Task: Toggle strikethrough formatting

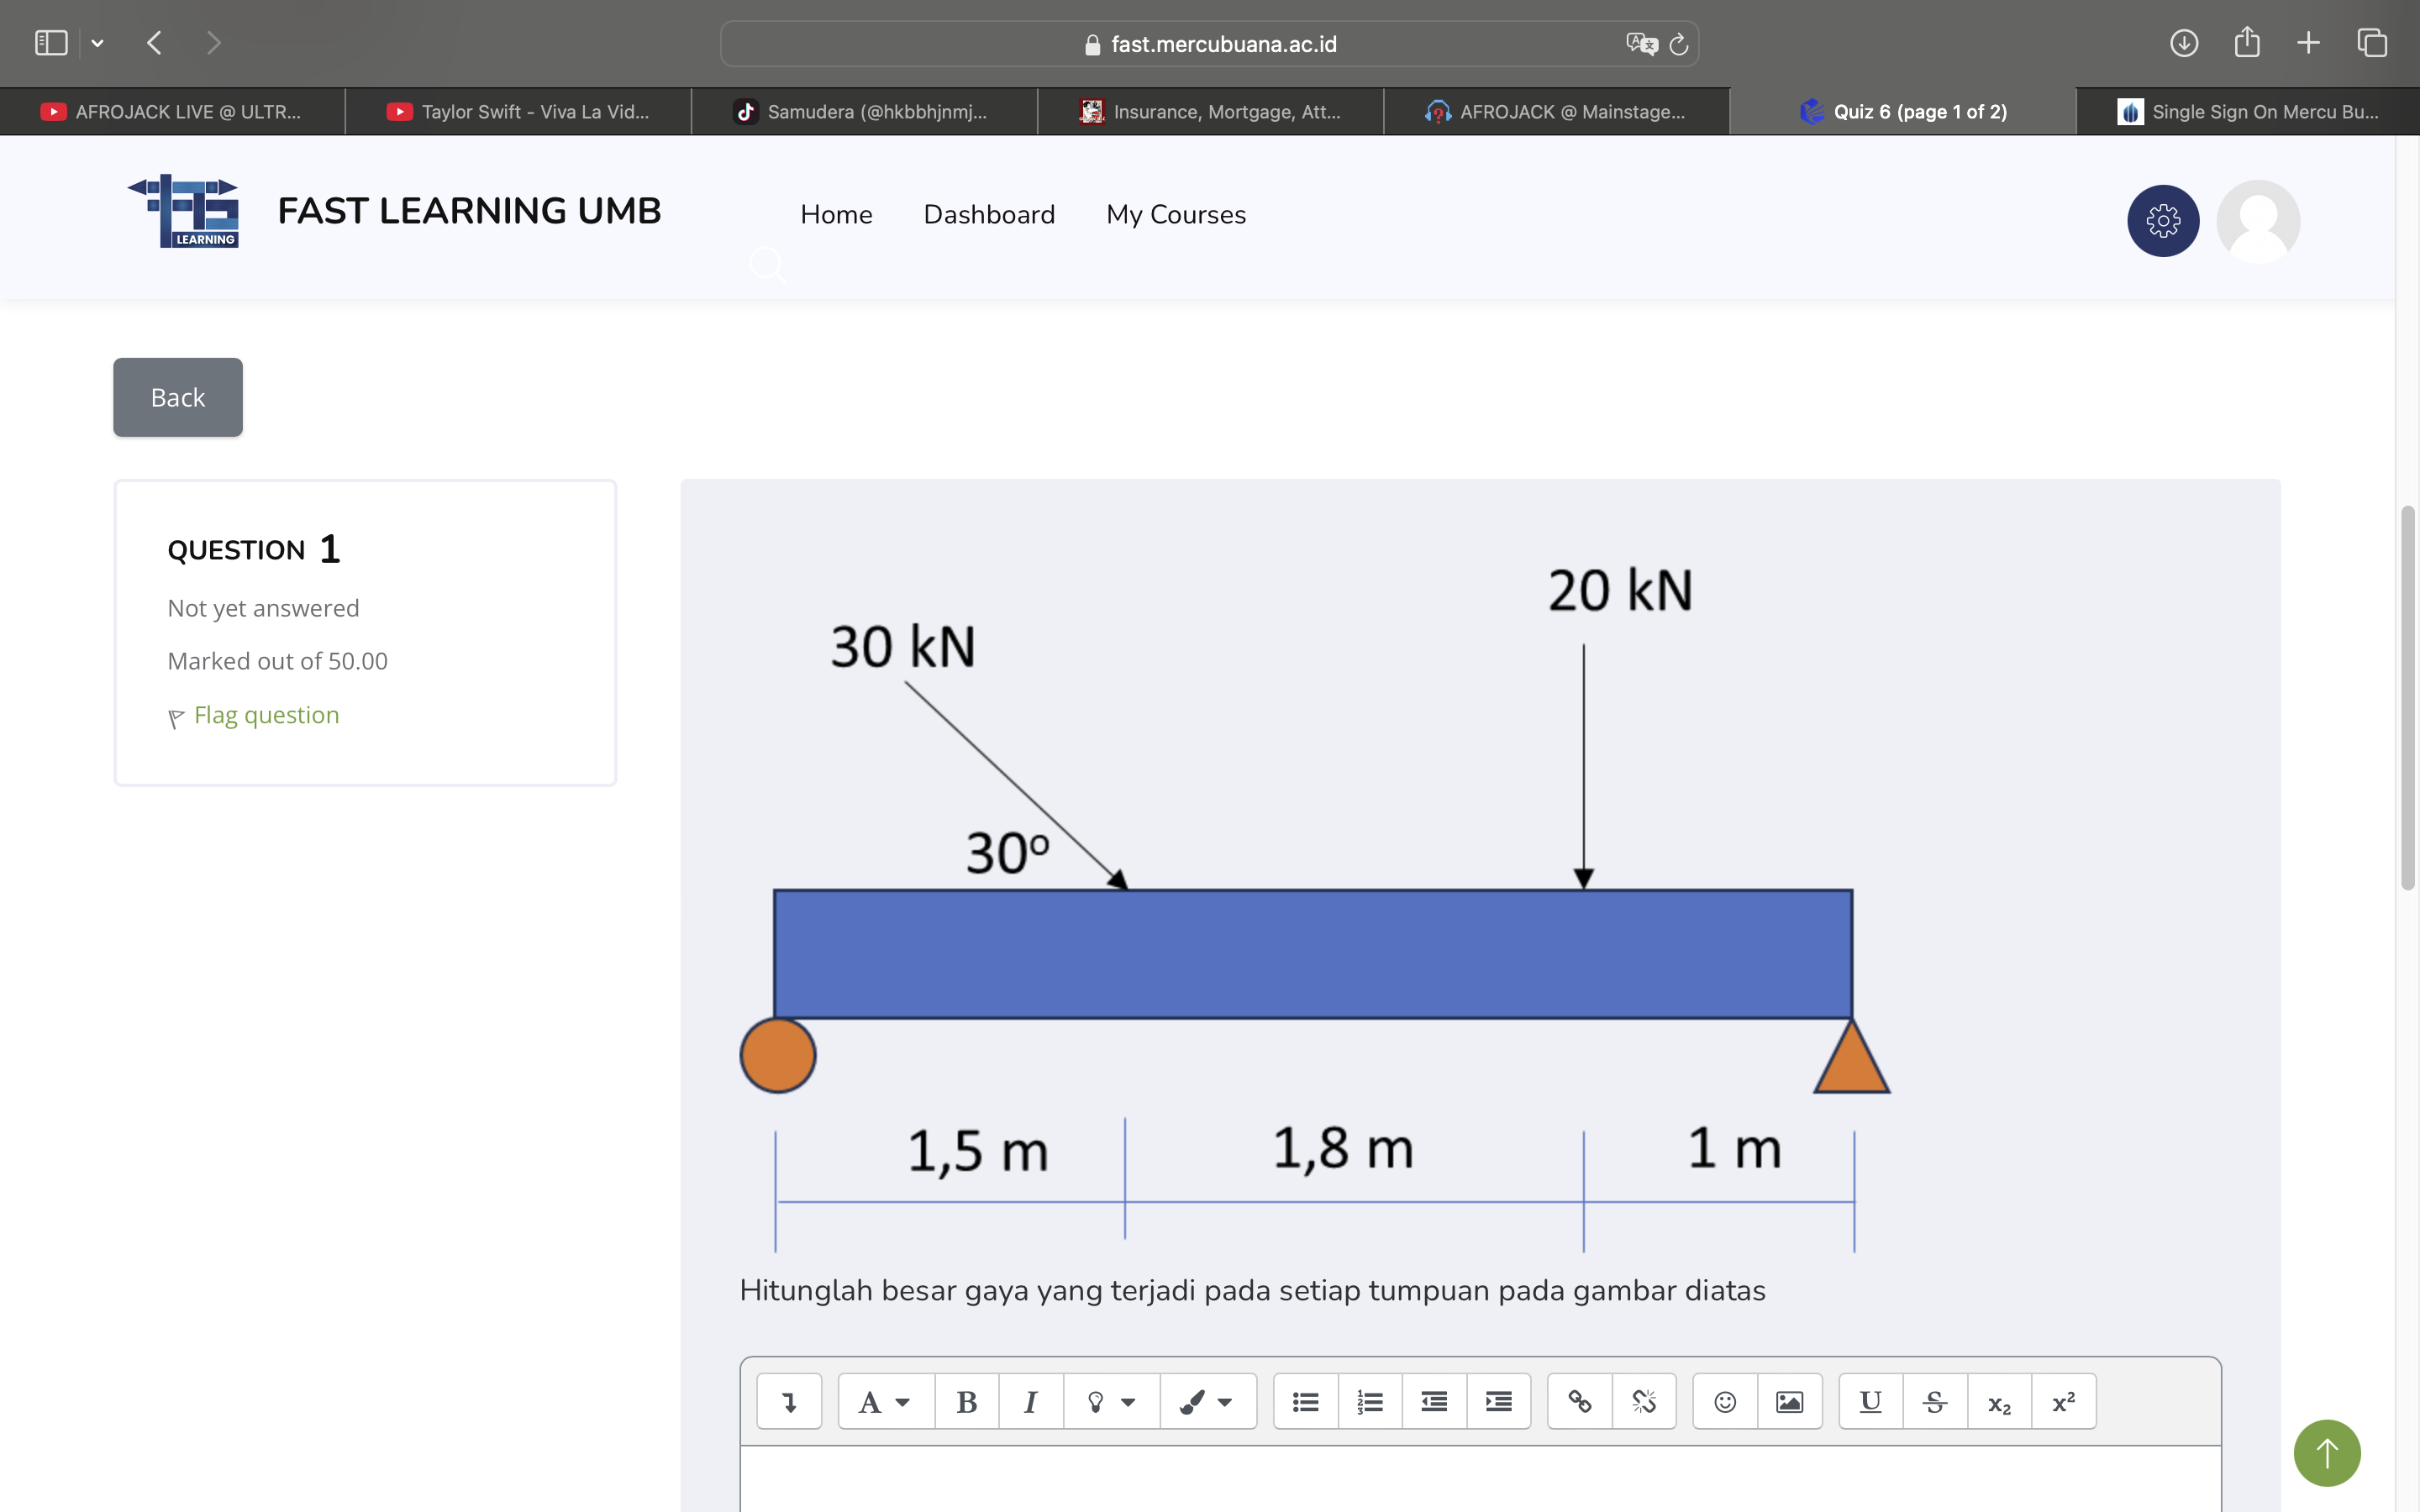Action: click(1935, 1401)
